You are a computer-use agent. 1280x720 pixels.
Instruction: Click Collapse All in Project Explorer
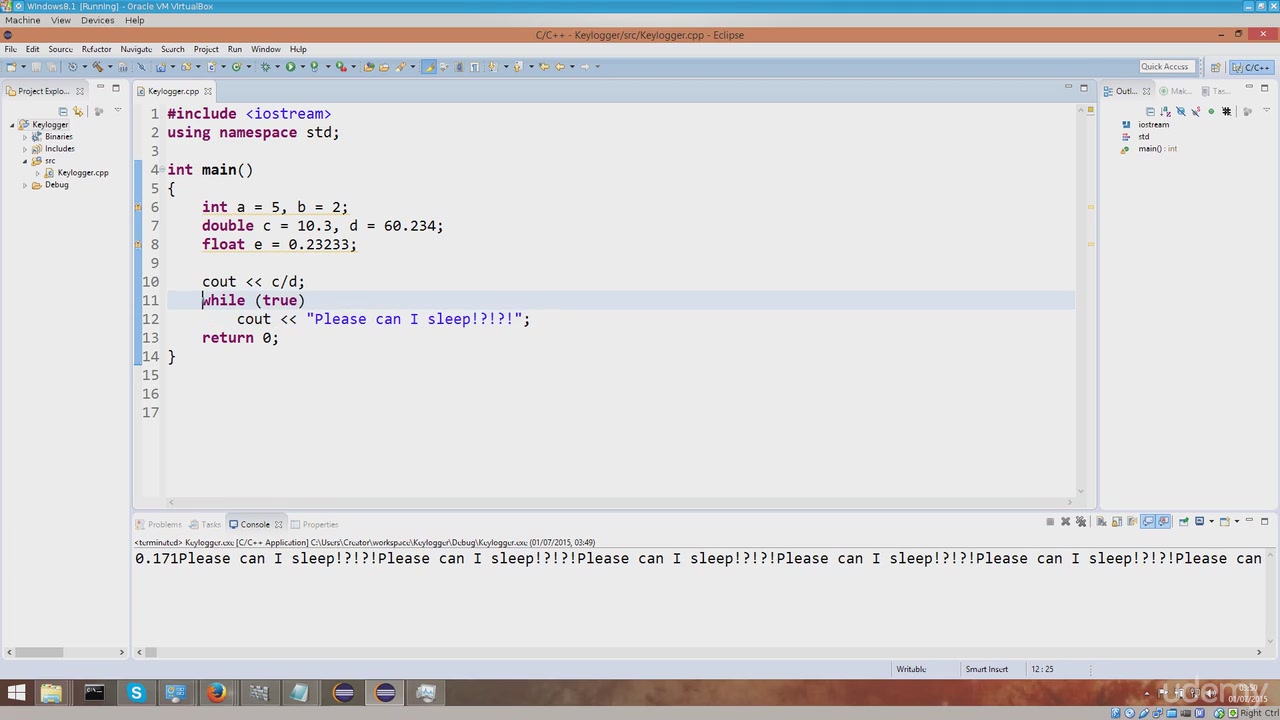[63, 111]
